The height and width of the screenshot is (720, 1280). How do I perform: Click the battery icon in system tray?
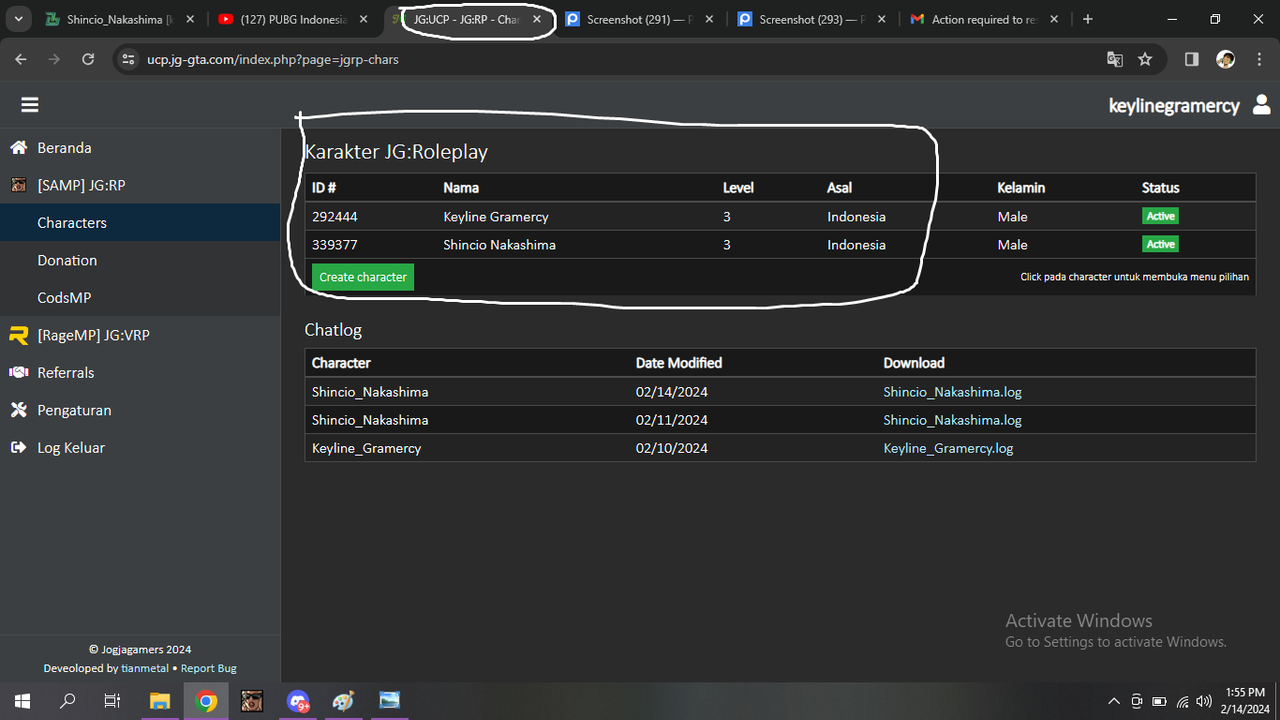(1159, 701)
